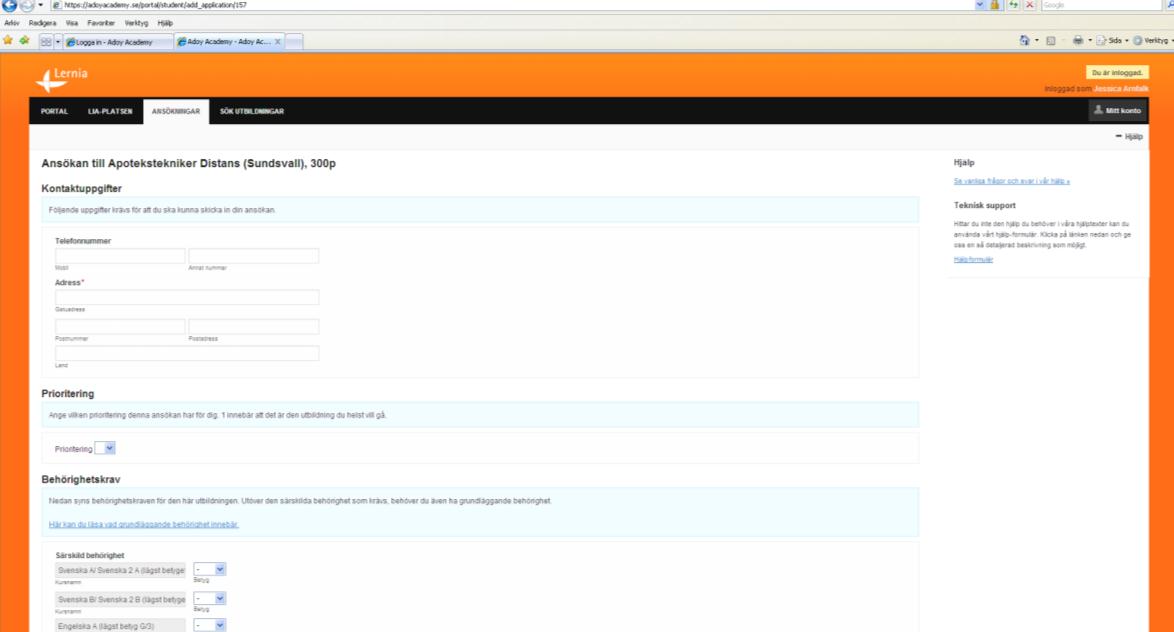Image resolution: width=1174 pixels, height=632 pixels.
Task: Click the Land country field
Action: coord(186,353)
